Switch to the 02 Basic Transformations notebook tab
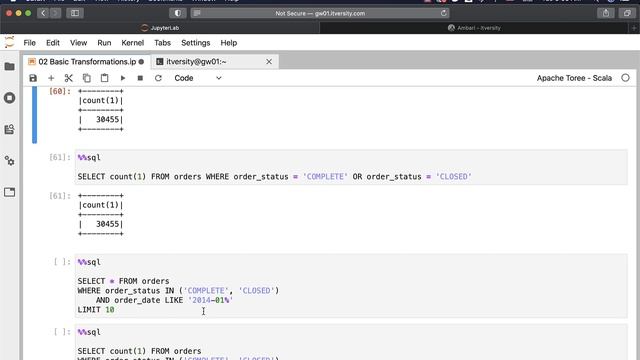 (87, 62)
